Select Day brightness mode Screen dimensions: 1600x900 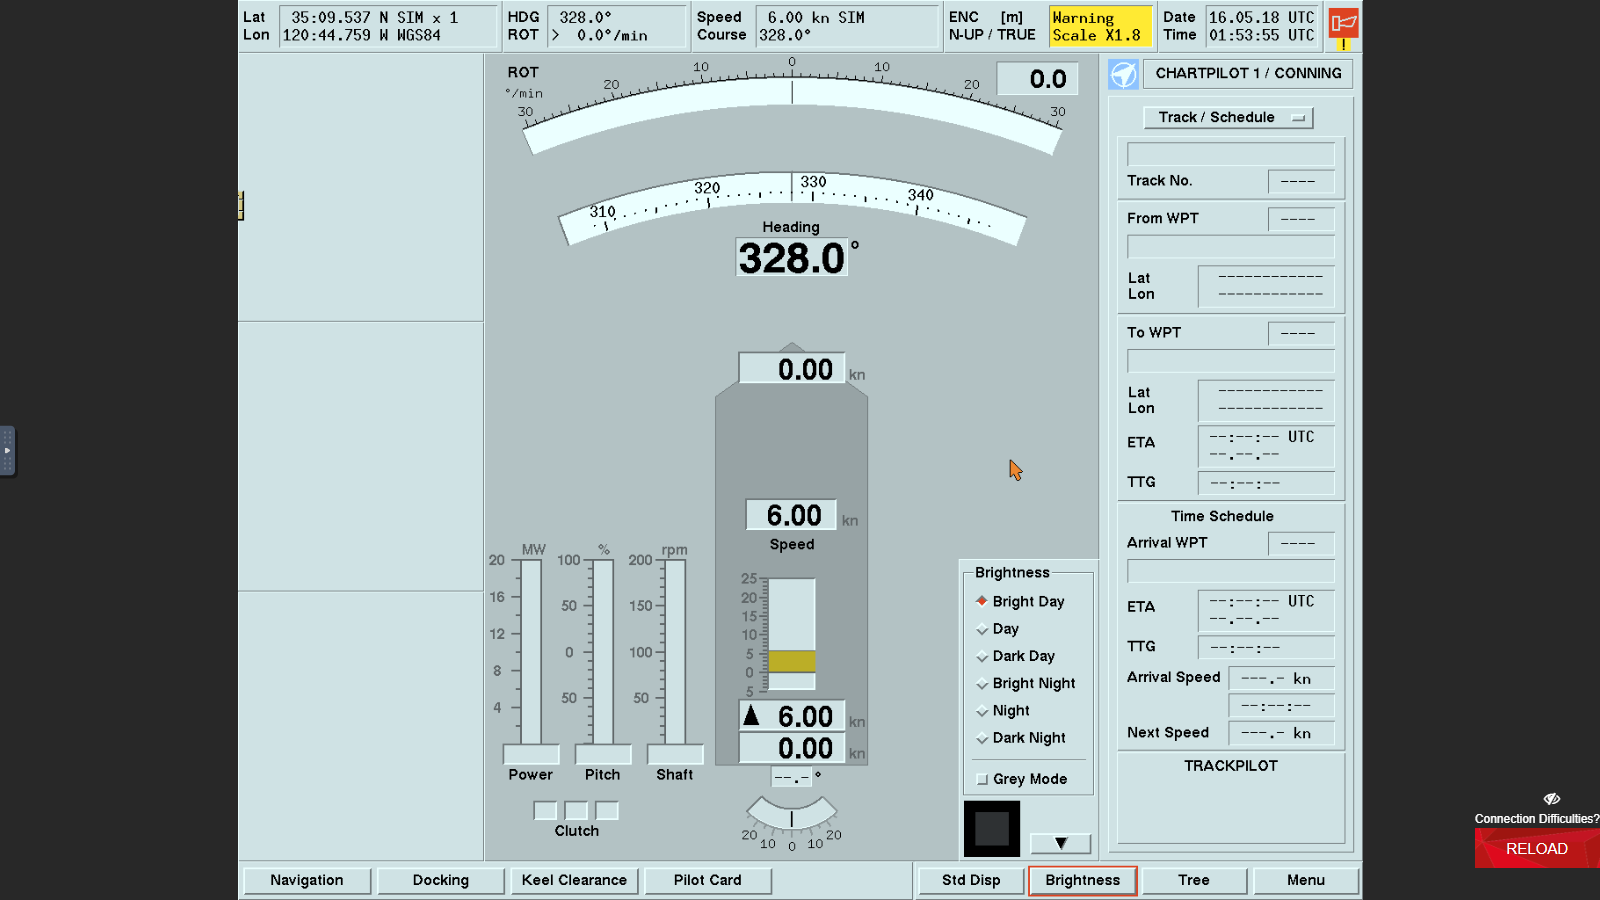[997, 629]
